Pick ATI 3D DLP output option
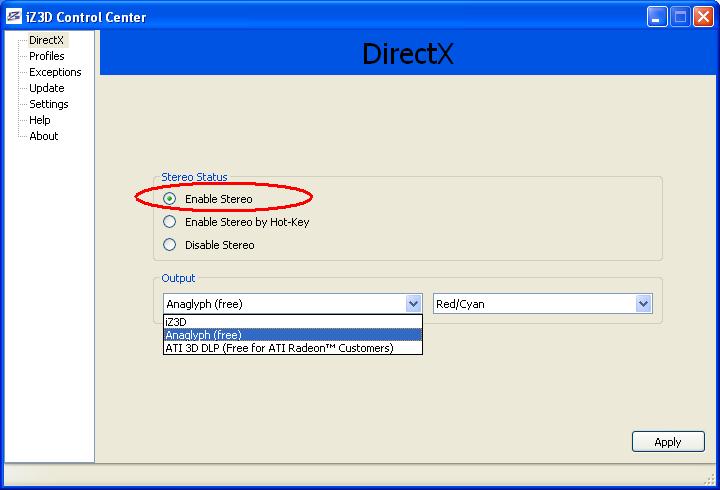The image size is (720, 490). 292,348
